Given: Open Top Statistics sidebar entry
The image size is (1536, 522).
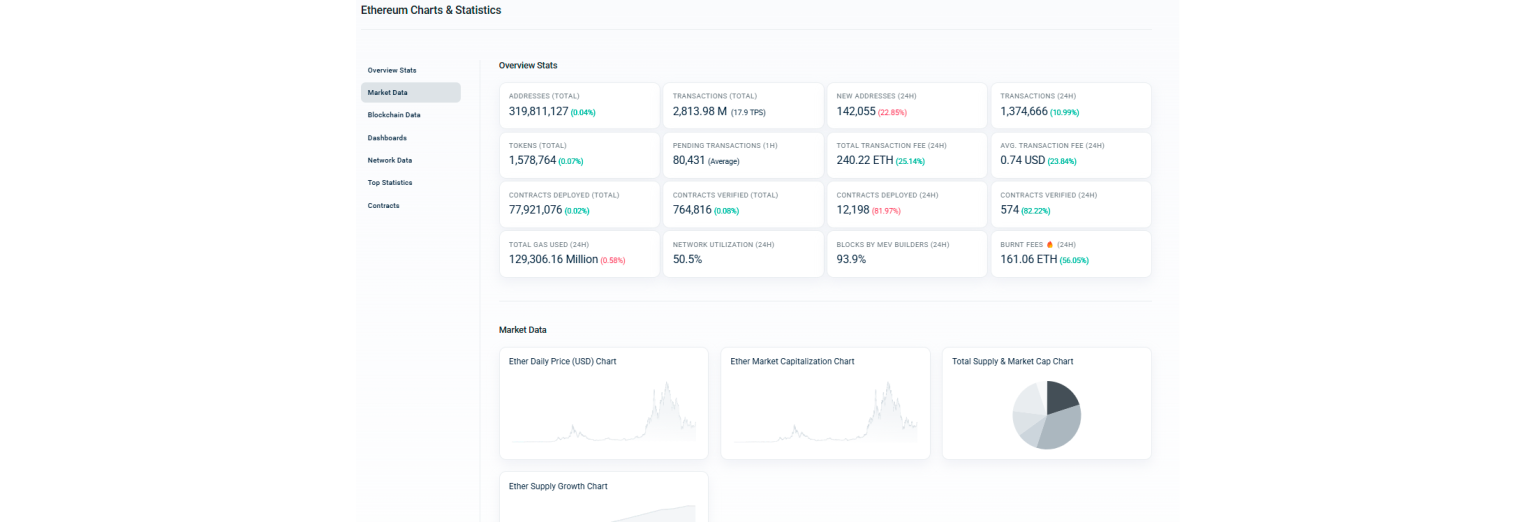Looking at the screenshot, I should [x=390, y=182].
